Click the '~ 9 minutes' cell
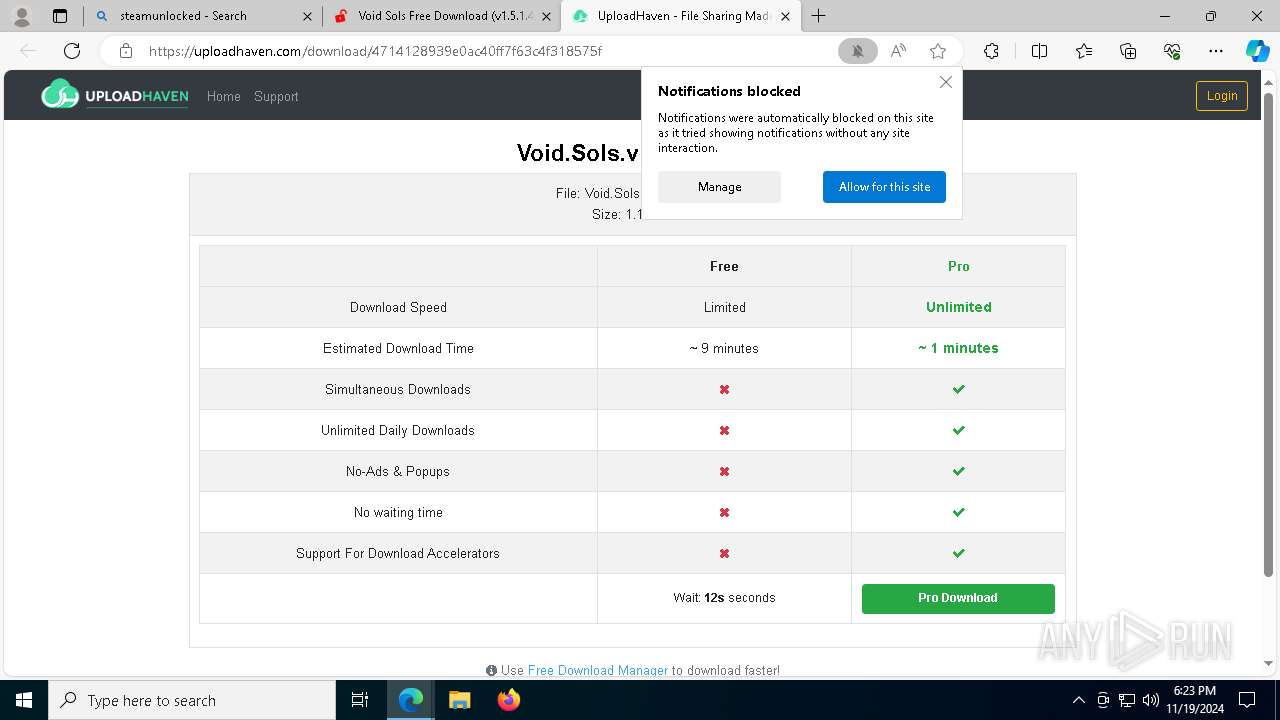The height and width of the screenshot is (720, 1280). pyautogui.click(x=724, y=348)
